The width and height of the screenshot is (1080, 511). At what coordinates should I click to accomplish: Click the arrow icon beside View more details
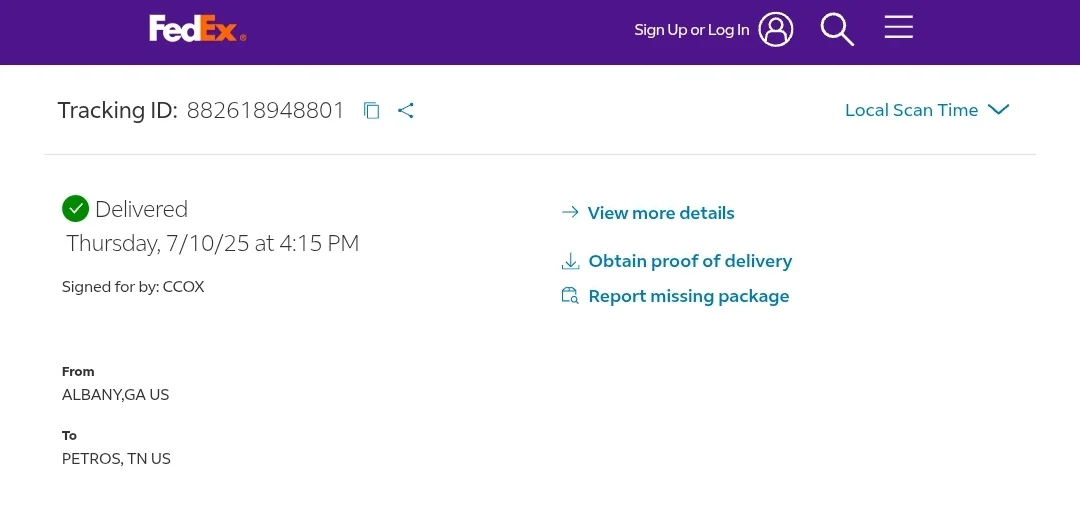(x=570, y=213)
